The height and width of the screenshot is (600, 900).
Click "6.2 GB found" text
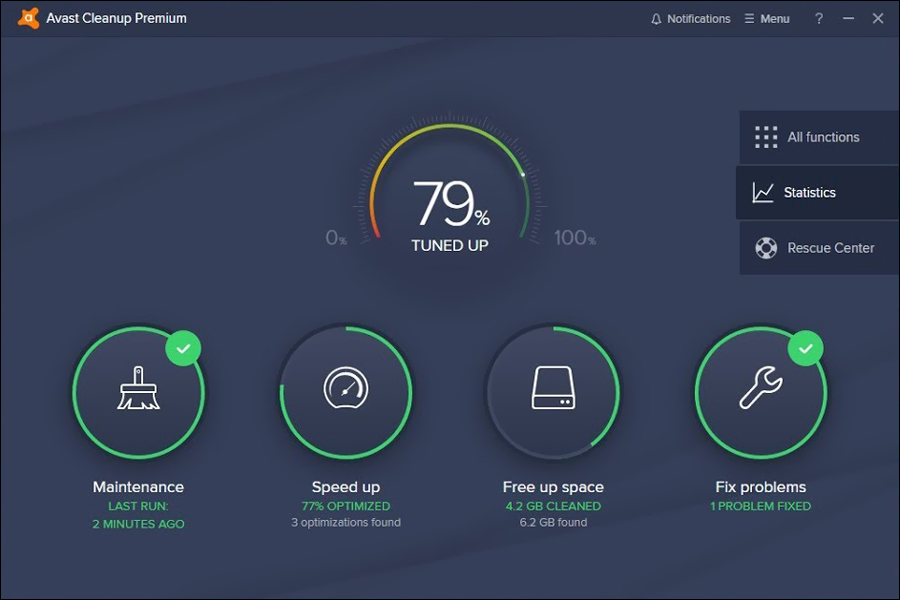tap(553, 522)
